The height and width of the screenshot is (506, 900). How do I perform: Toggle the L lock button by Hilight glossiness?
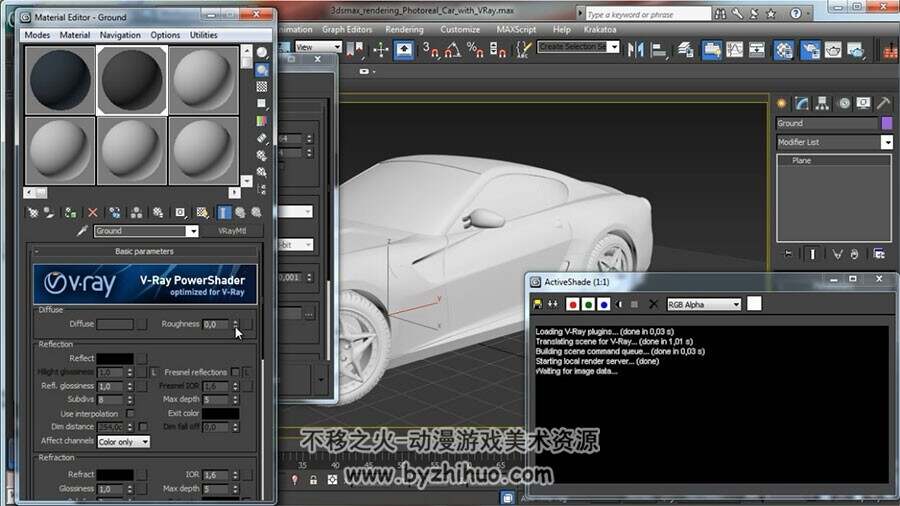[x=154, y=372]
